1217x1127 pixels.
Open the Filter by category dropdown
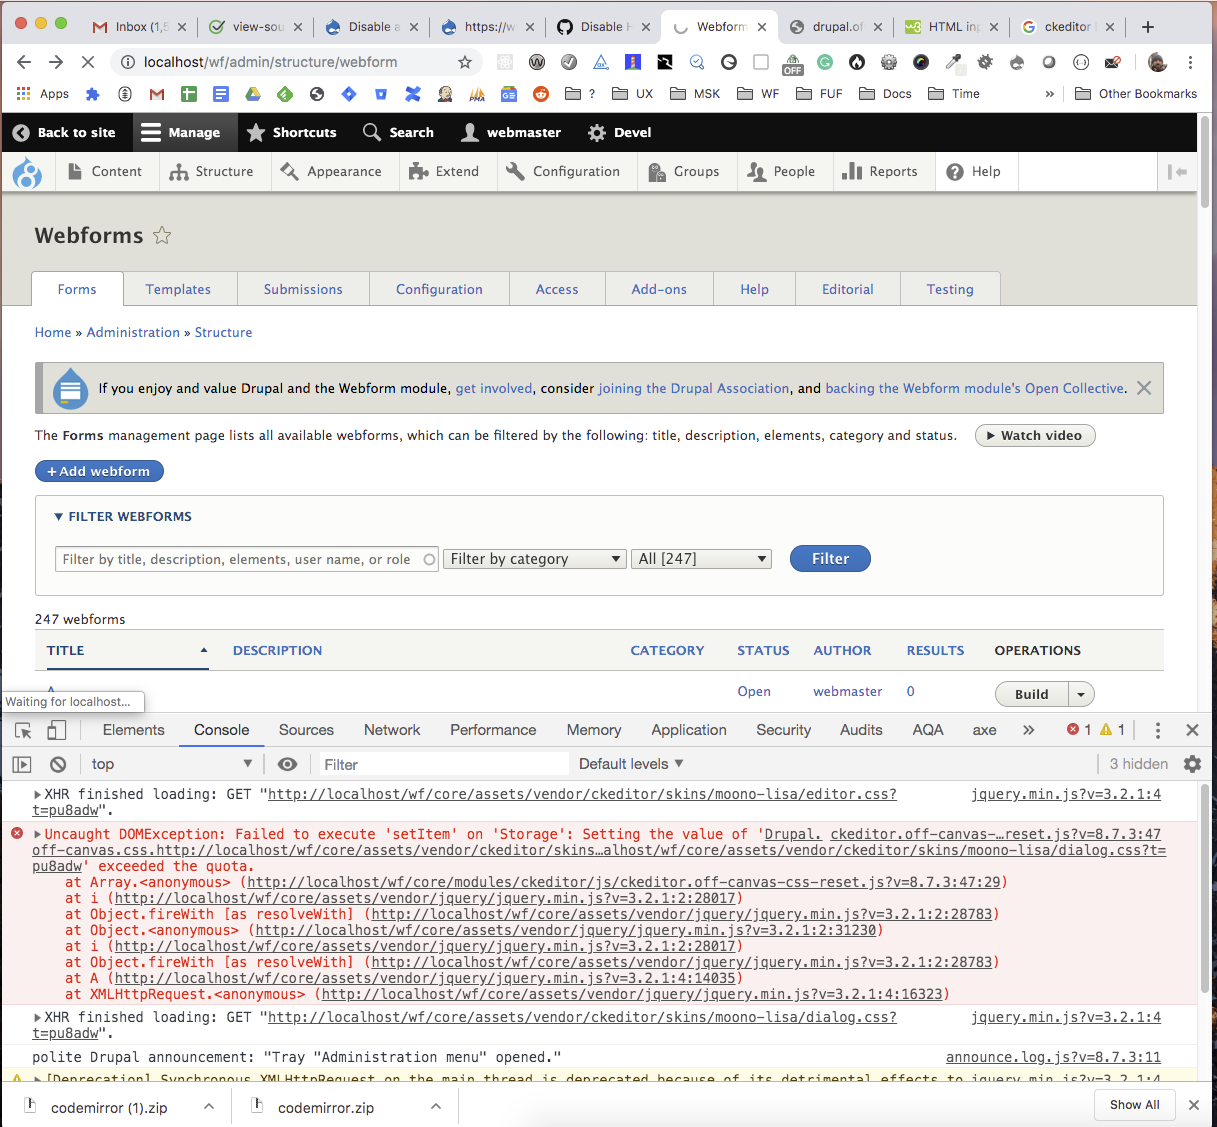point(534,558)
